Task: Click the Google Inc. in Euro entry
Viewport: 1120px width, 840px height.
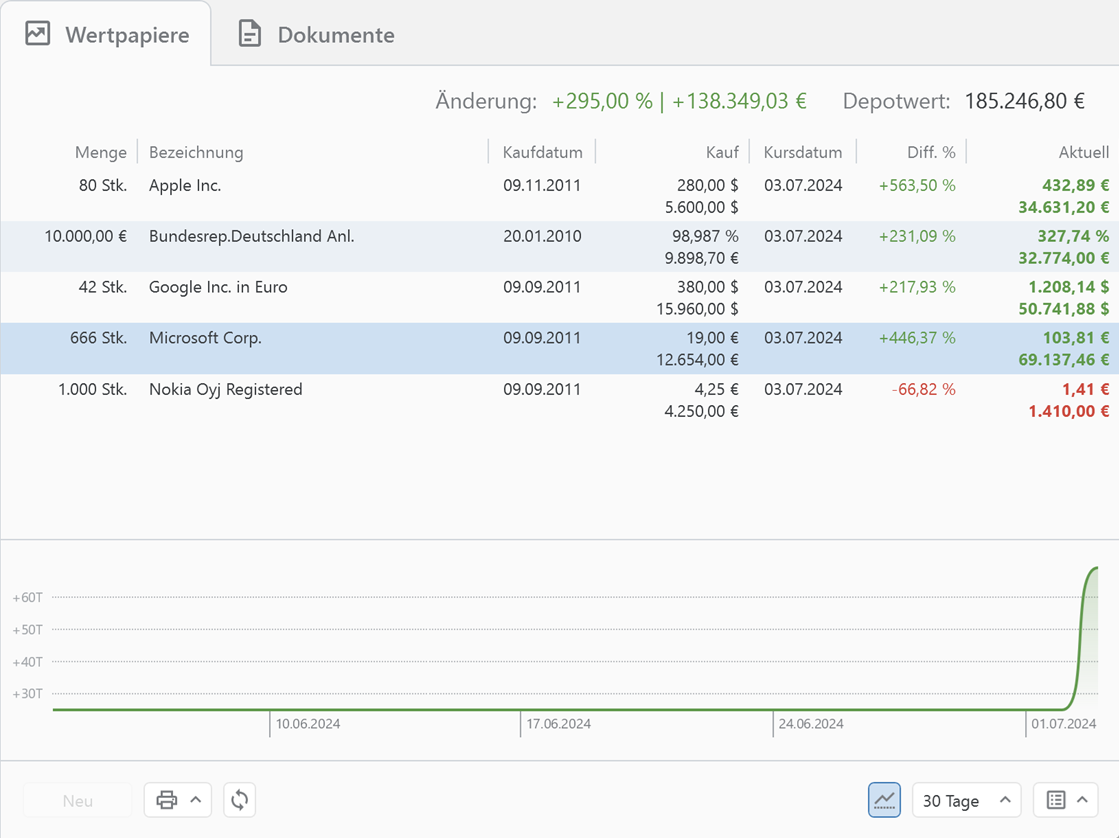Action: click(x=218, y=288)
